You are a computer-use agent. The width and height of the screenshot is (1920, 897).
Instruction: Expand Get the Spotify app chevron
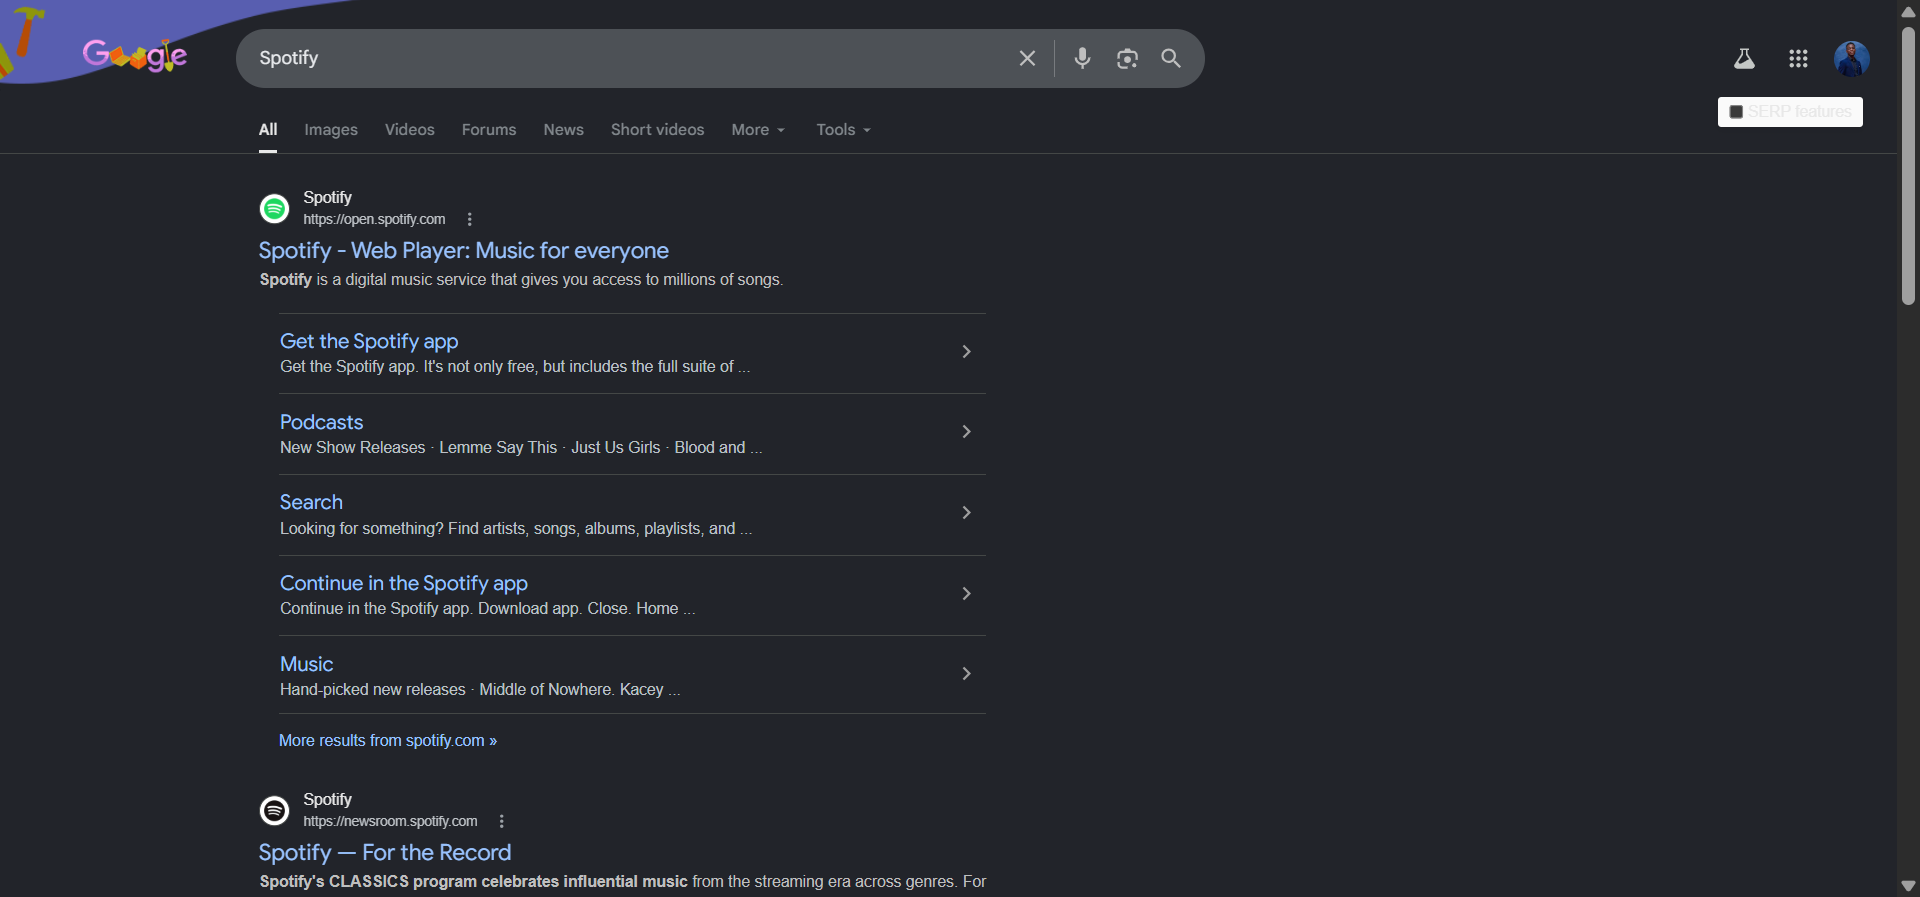pos(966,351)
